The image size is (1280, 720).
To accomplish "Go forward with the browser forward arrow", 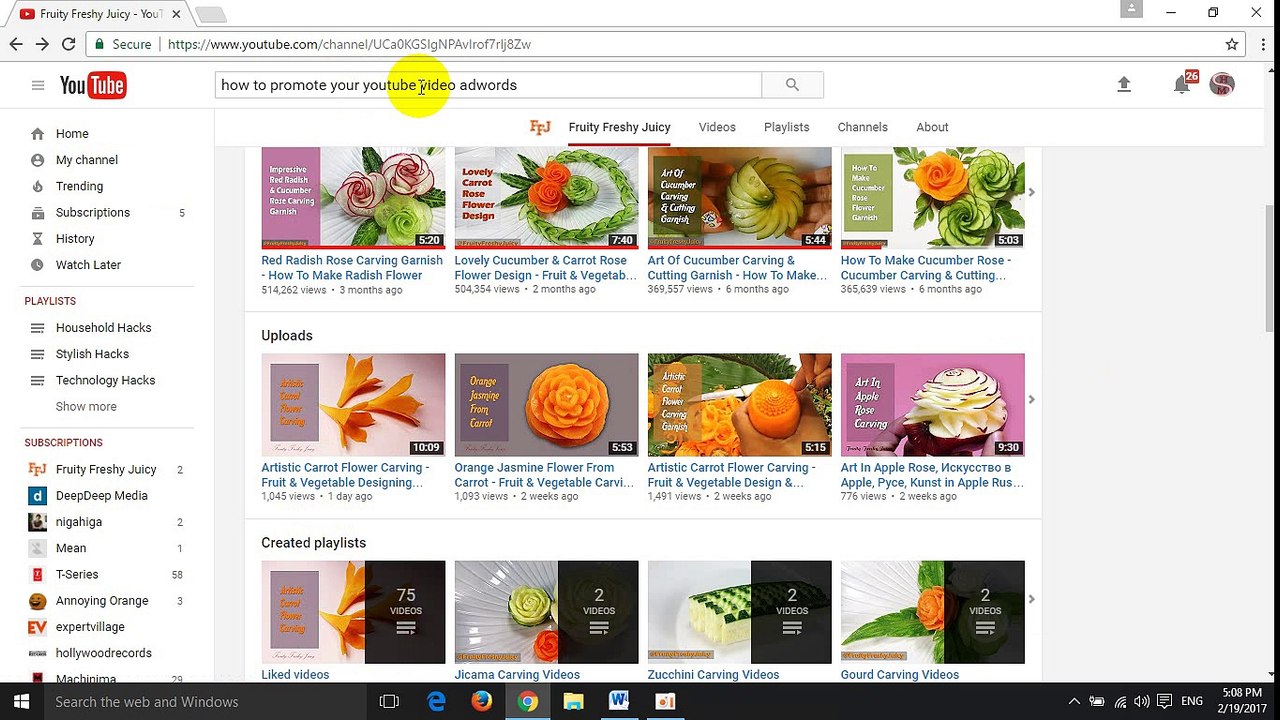I will pos(42,44).
